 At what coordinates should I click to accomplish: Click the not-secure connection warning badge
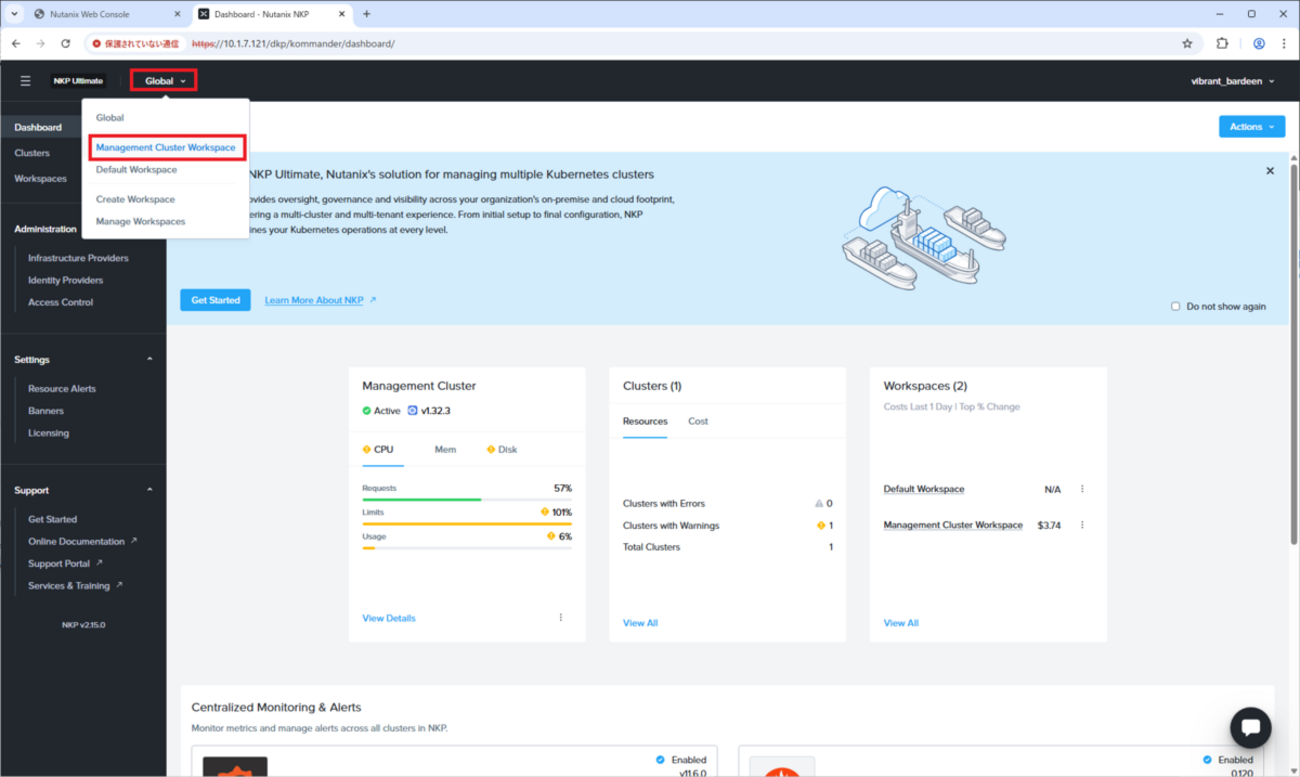point(136,44)
